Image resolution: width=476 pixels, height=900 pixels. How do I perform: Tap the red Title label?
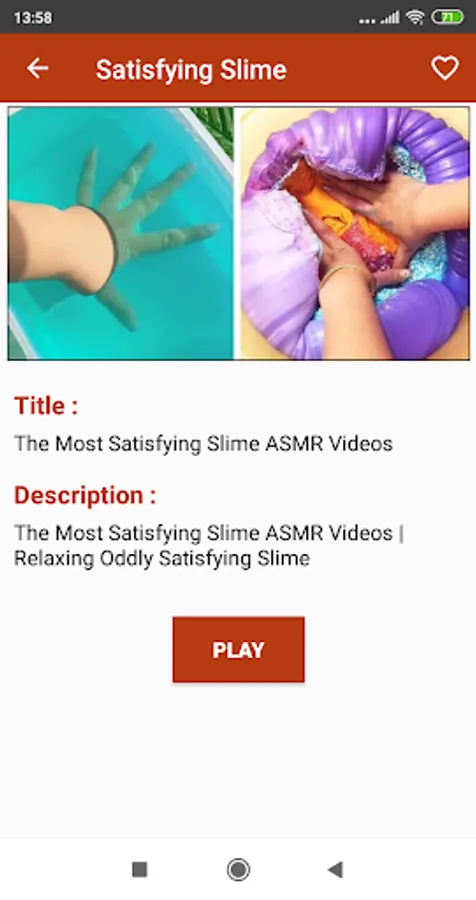click(46, 406)
